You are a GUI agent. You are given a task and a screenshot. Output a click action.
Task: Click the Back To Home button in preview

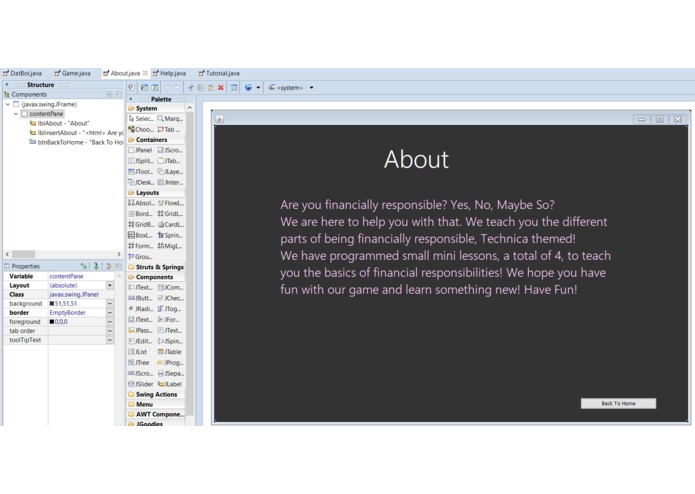[x=618, y=403]
